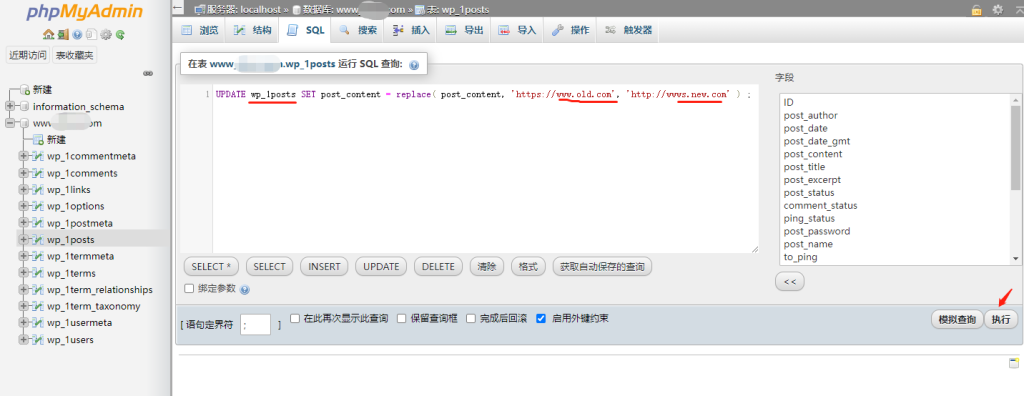1024x396 pixels.
Task: Click the table icon beside wp_1users
Action: tap(39, 339)
